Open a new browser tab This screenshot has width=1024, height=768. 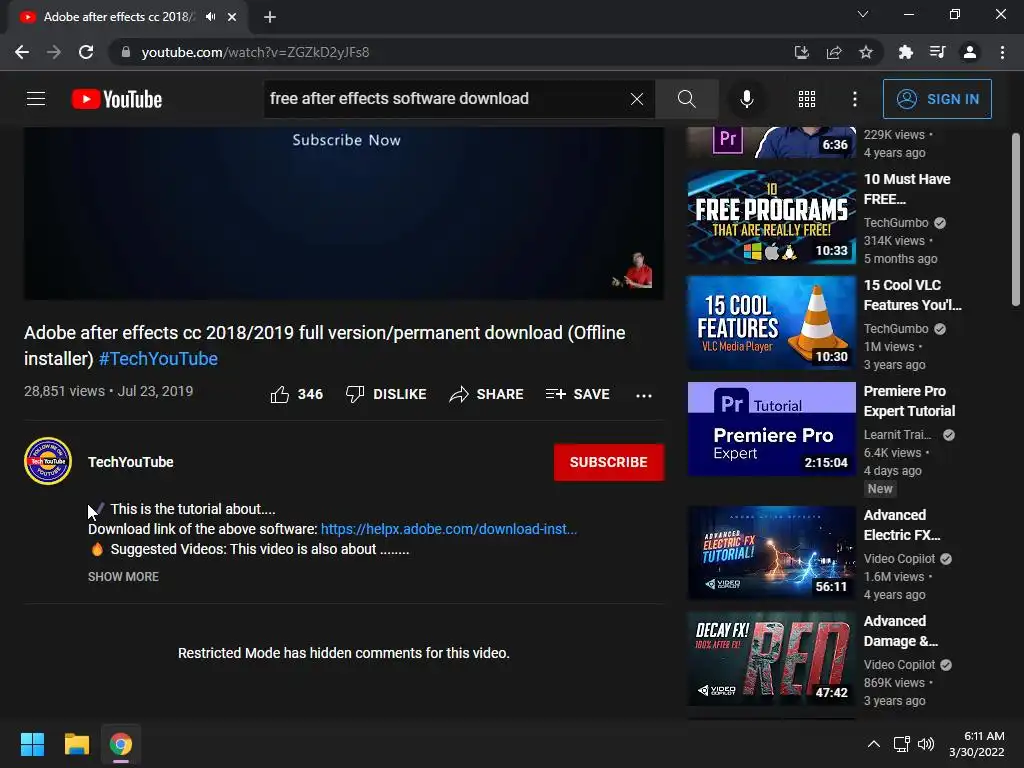pos(270,17)
